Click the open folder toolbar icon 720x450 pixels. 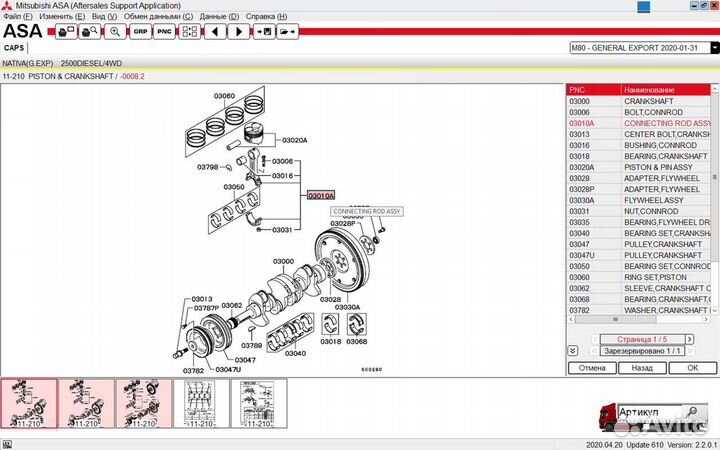287,32
